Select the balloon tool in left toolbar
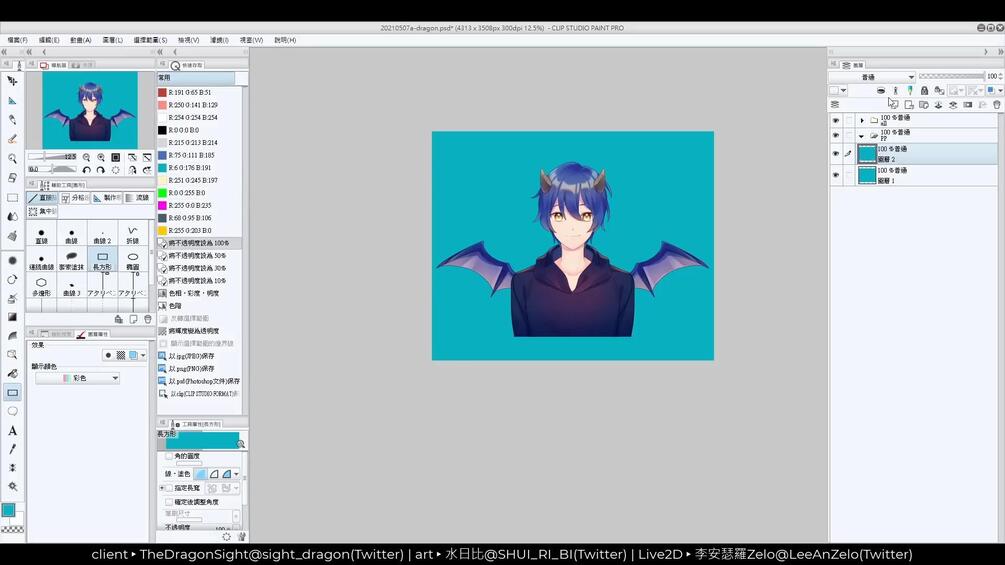This screenshot has width=1005, height=565. click(x=12, y=411)
